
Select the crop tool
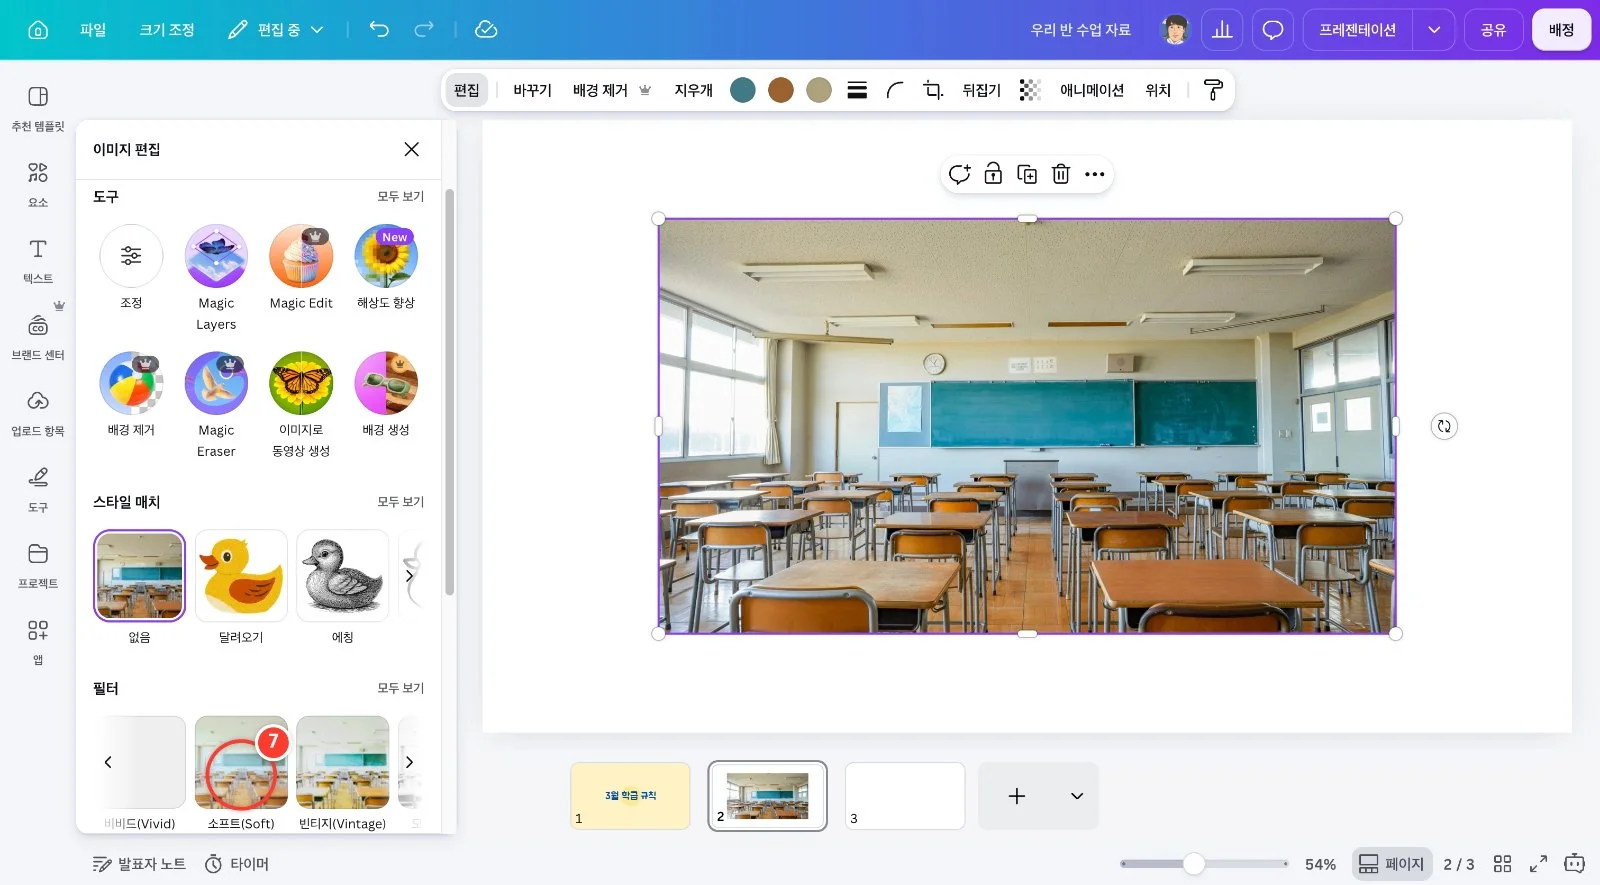coord(933,90)
